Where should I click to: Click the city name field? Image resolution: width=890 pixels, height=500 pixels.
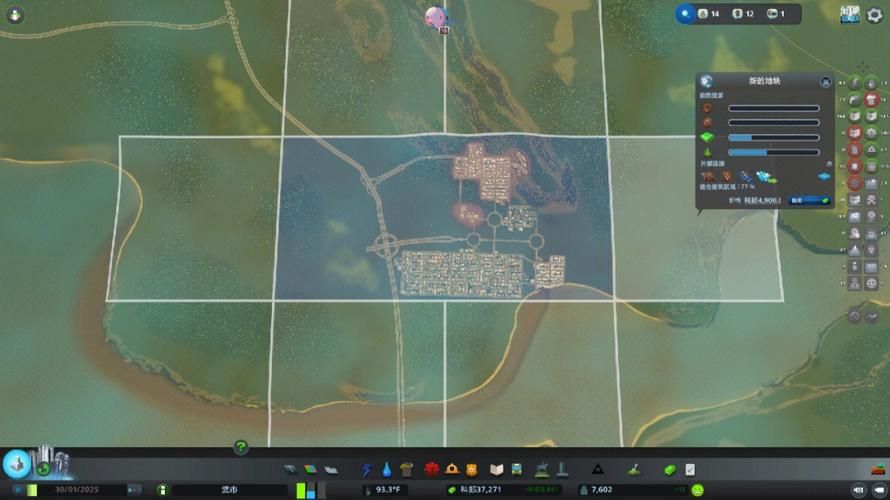pos(229,490)
